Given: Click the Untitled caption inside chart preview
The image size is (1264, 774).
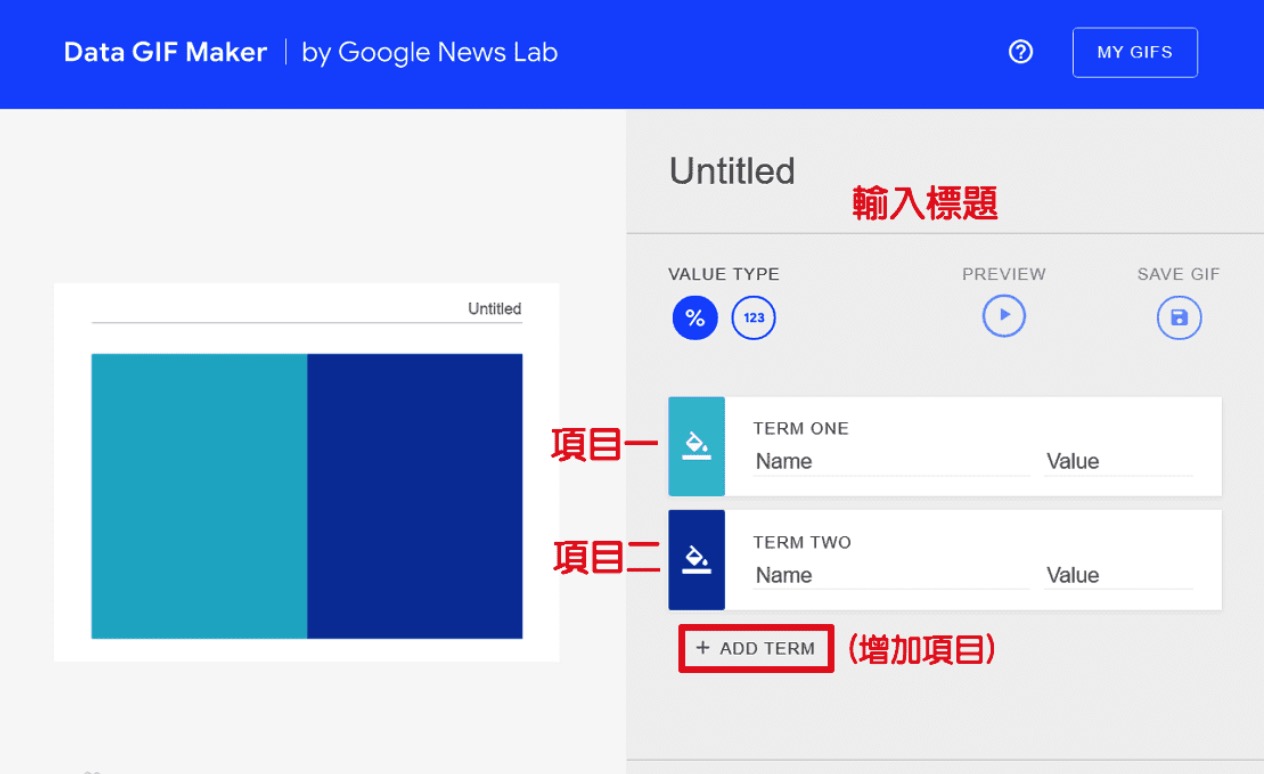Looking at the screenshot, I should [x=494, y=309].
